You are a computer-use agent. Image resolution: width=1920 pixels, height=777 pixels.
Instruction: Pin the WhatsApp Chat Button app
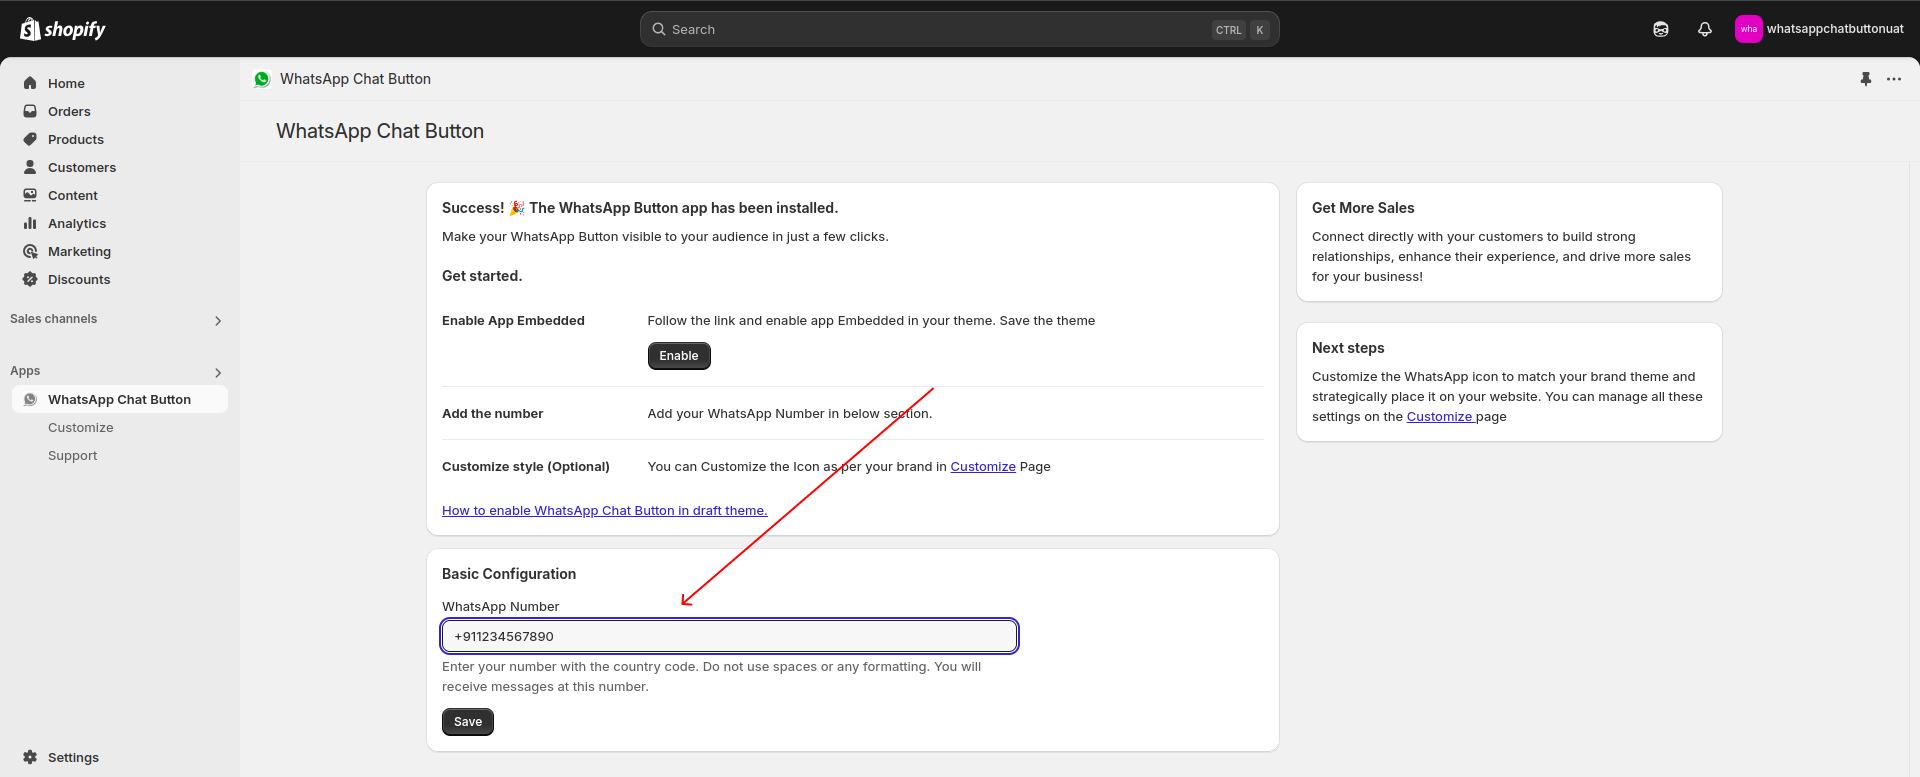point(1866,79)
